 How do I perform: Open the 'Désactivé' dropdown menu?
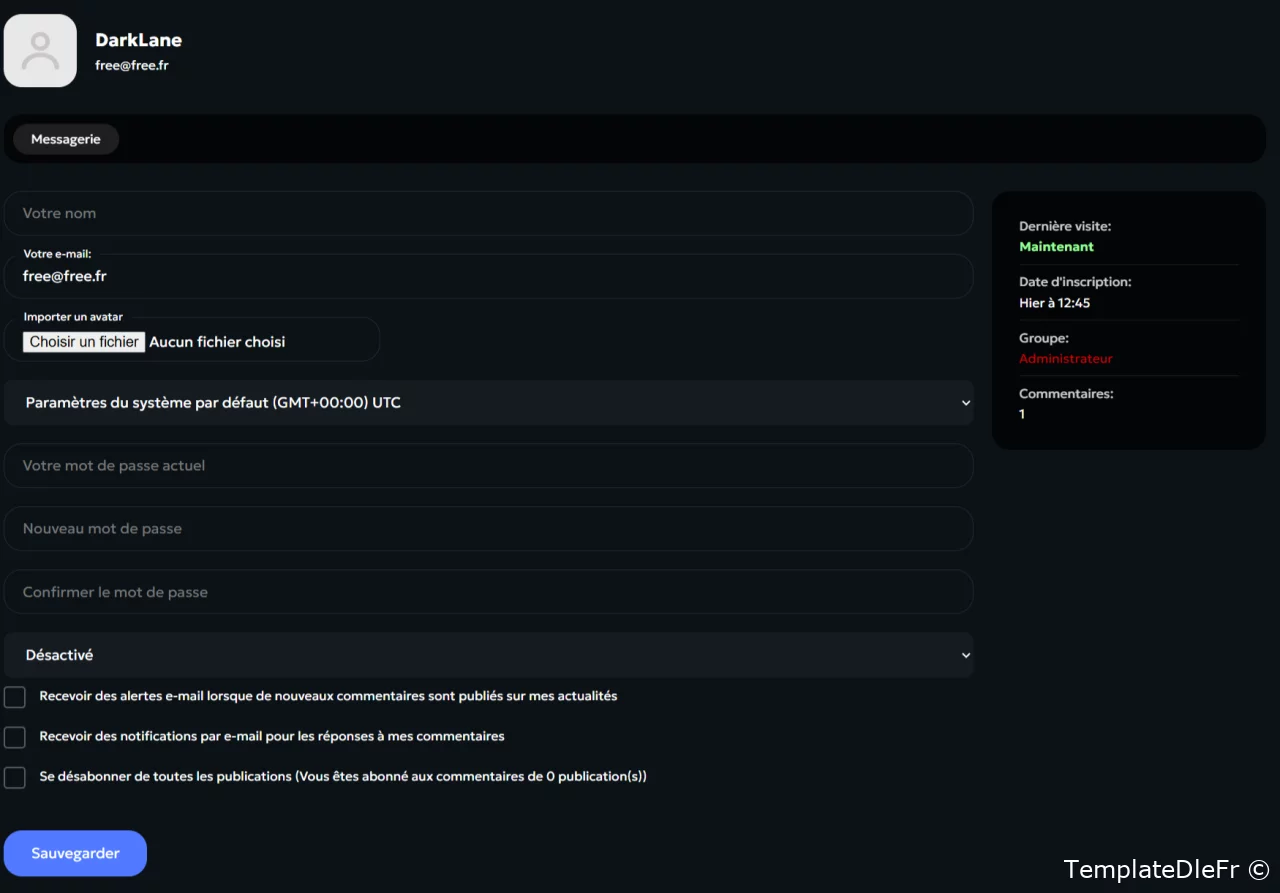[x=488, y=656]
